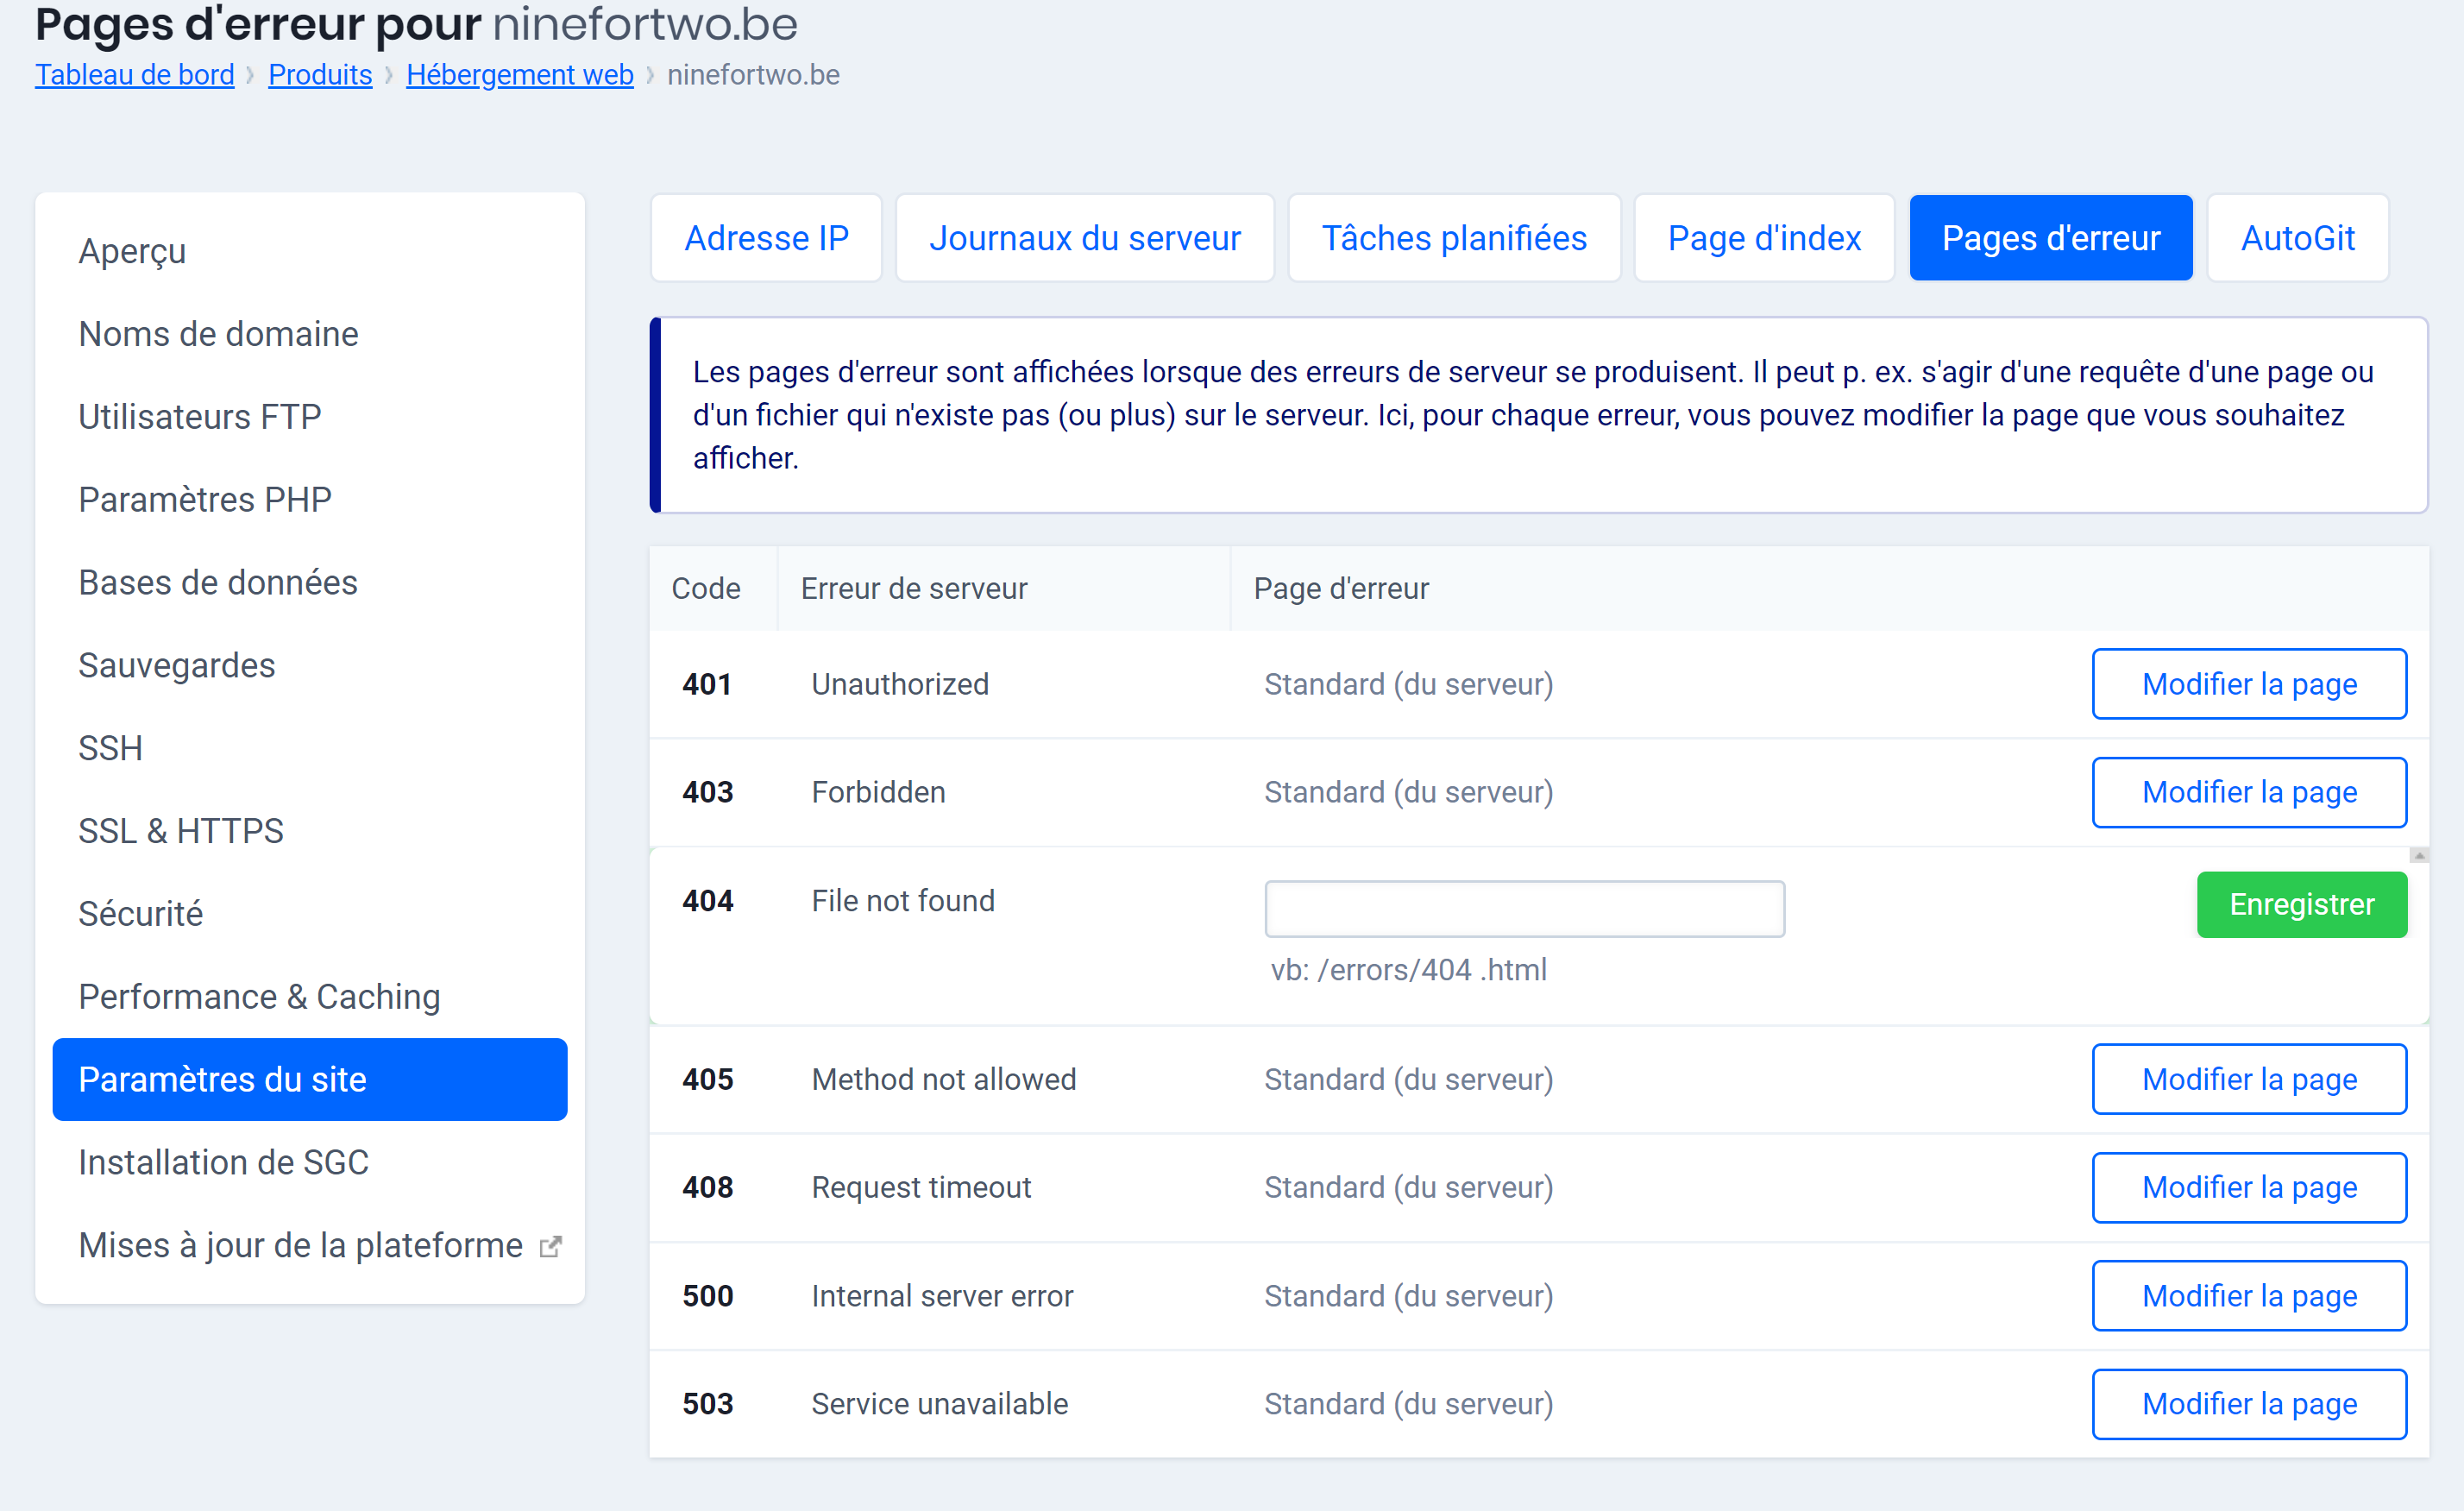Screen dimensions: 2464x1511
Task: Click small scroll arrow near Enregistrer button
Action: click(x=2418, y=855)
